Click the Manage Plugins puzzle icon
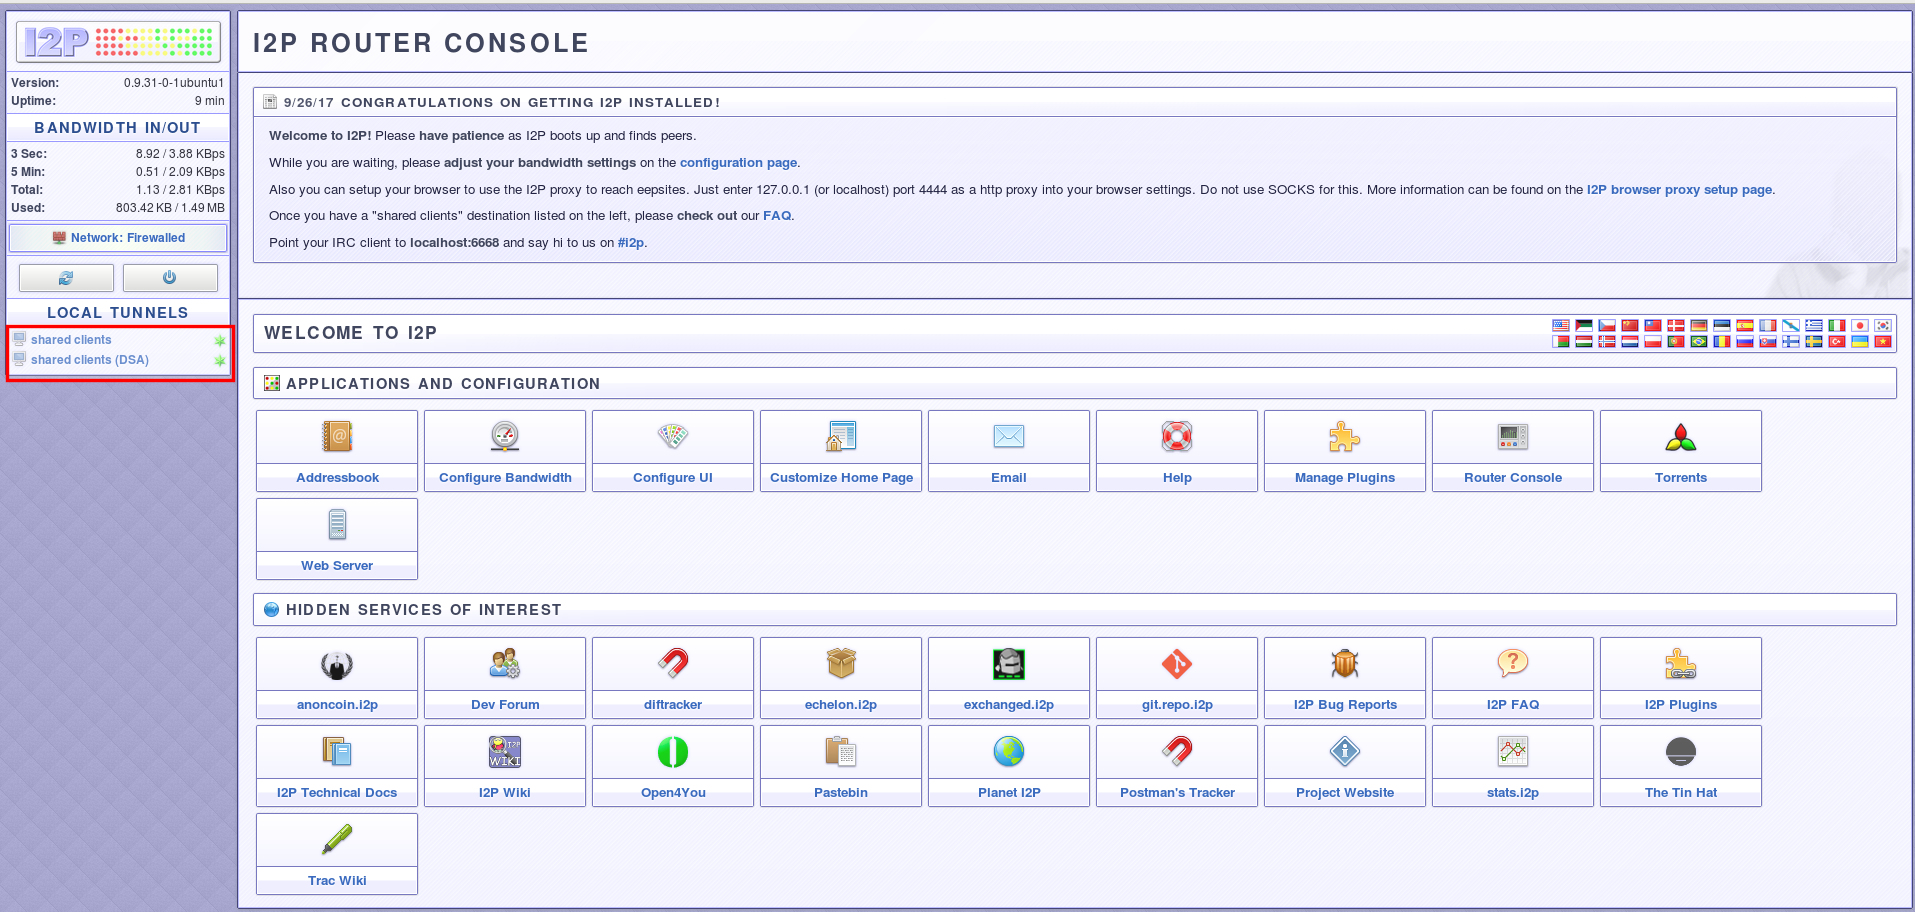1915x912 pixels. (x=1345, y=437)
